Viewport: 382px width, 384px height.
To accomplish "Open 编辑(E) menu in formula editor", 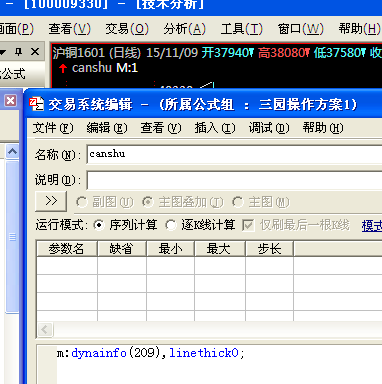I will coord(107,128).
